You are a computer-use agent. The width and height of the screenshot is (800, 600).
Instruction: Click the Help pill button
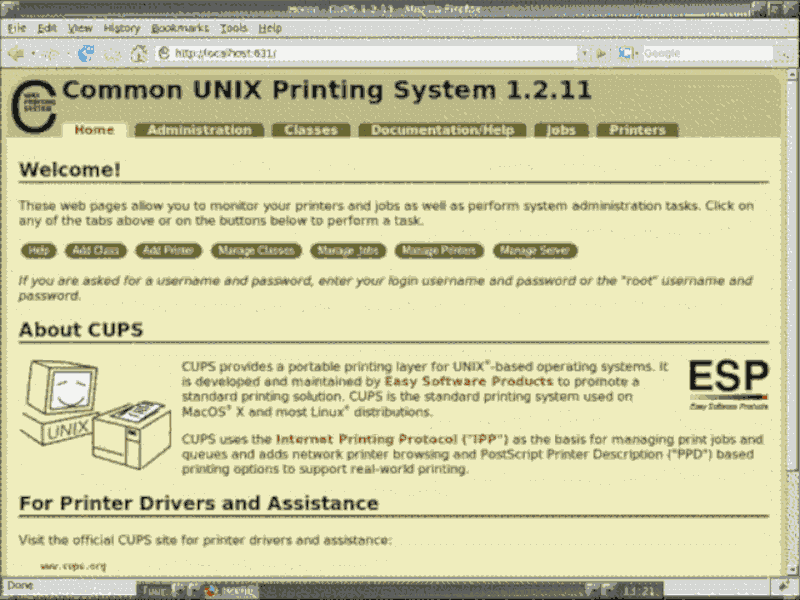click(x=39, y=251)
